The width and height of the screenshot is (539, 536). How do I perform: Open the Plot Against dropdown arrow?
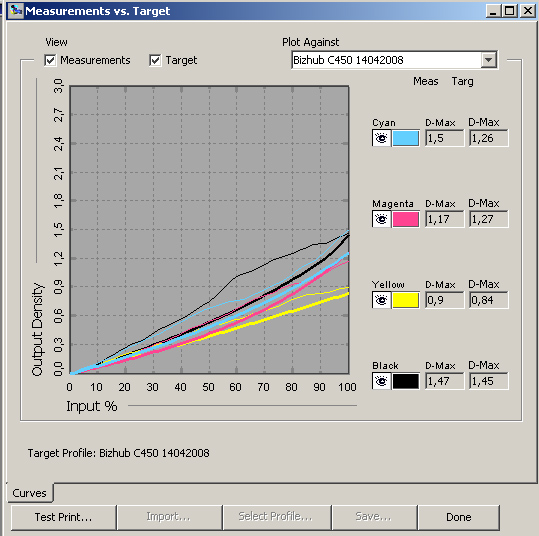pos(488,60)
